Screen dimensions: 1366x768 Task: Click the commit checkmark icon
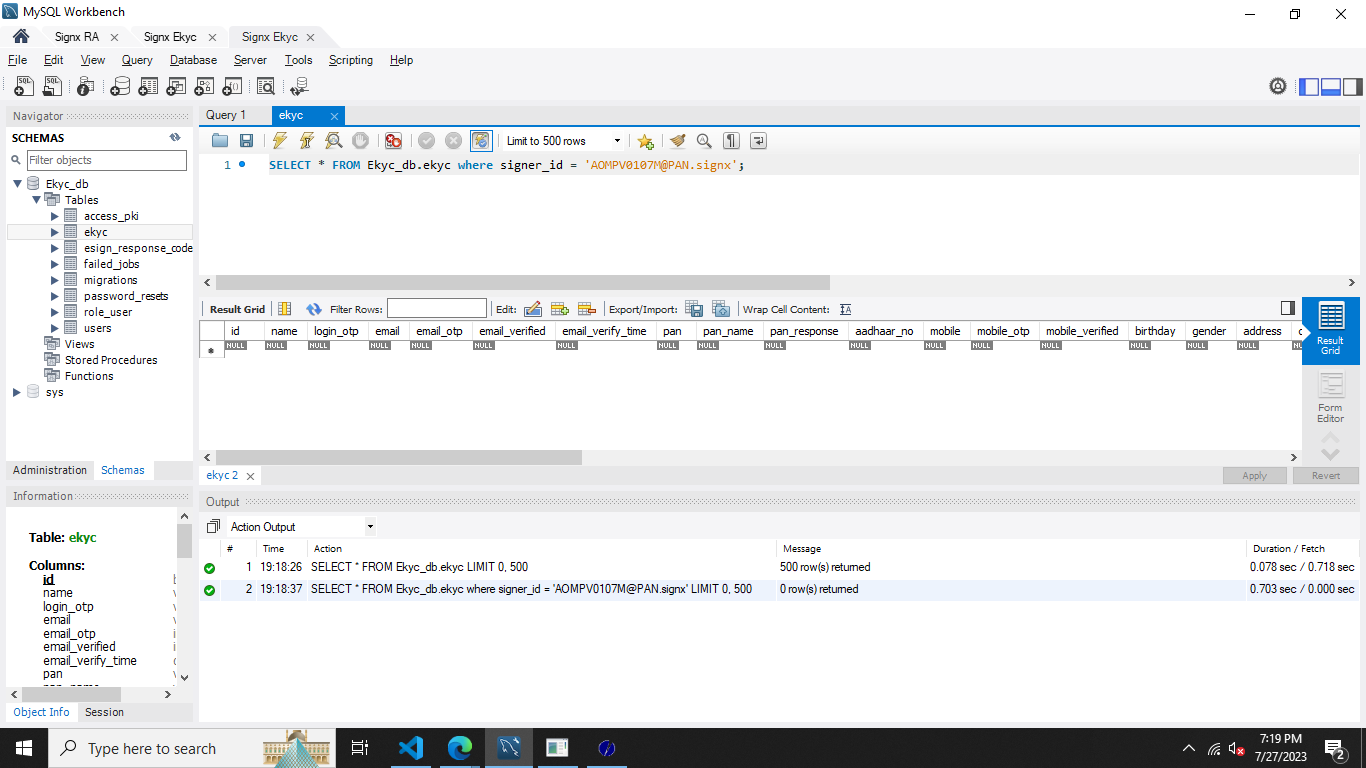(x=426, y=141)
